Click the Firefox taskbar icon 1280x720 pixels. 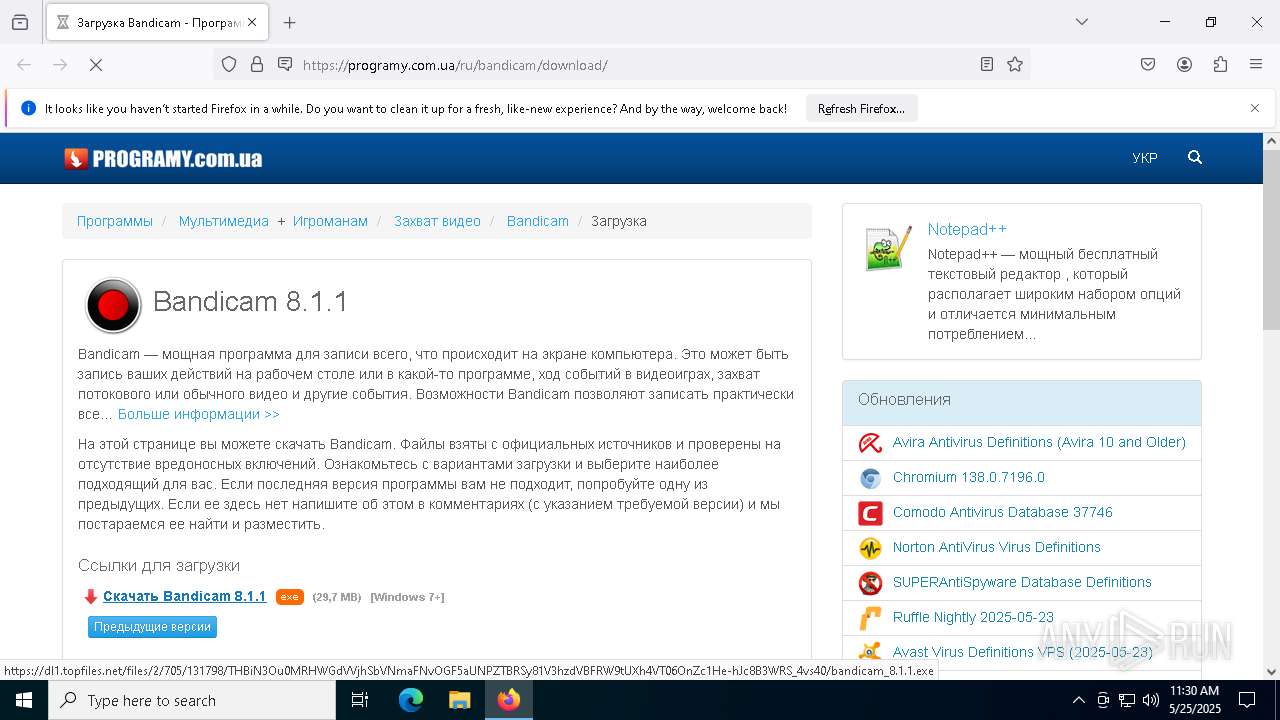pos(509,700)
